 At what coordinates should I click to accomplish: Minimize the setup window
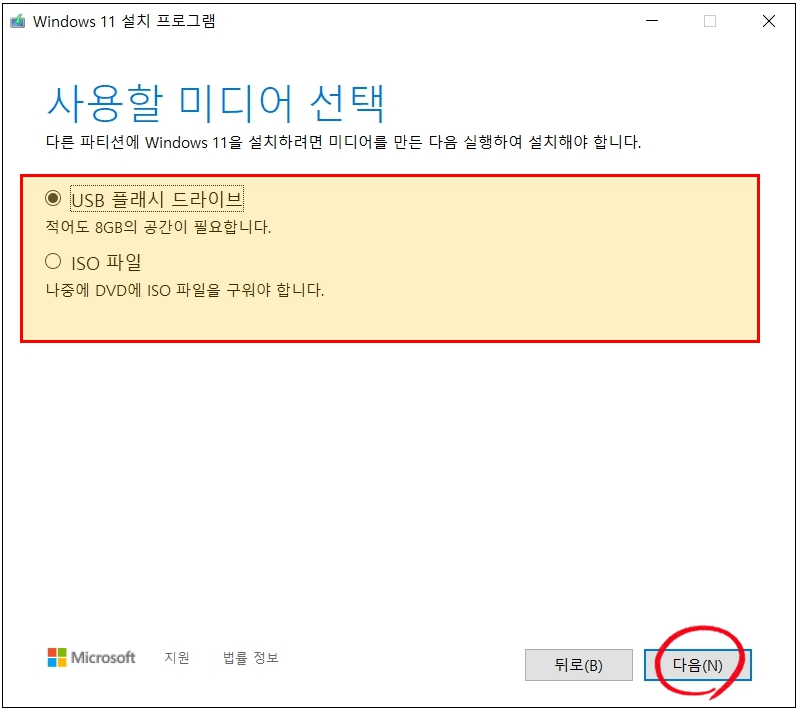click(652, 21)
